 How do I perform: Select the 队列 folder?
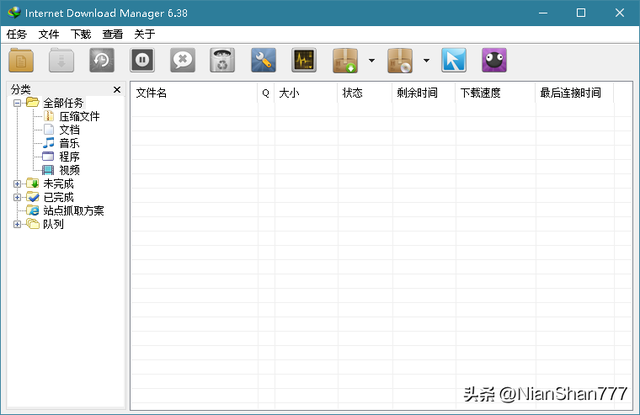click(x=53, y=224)
